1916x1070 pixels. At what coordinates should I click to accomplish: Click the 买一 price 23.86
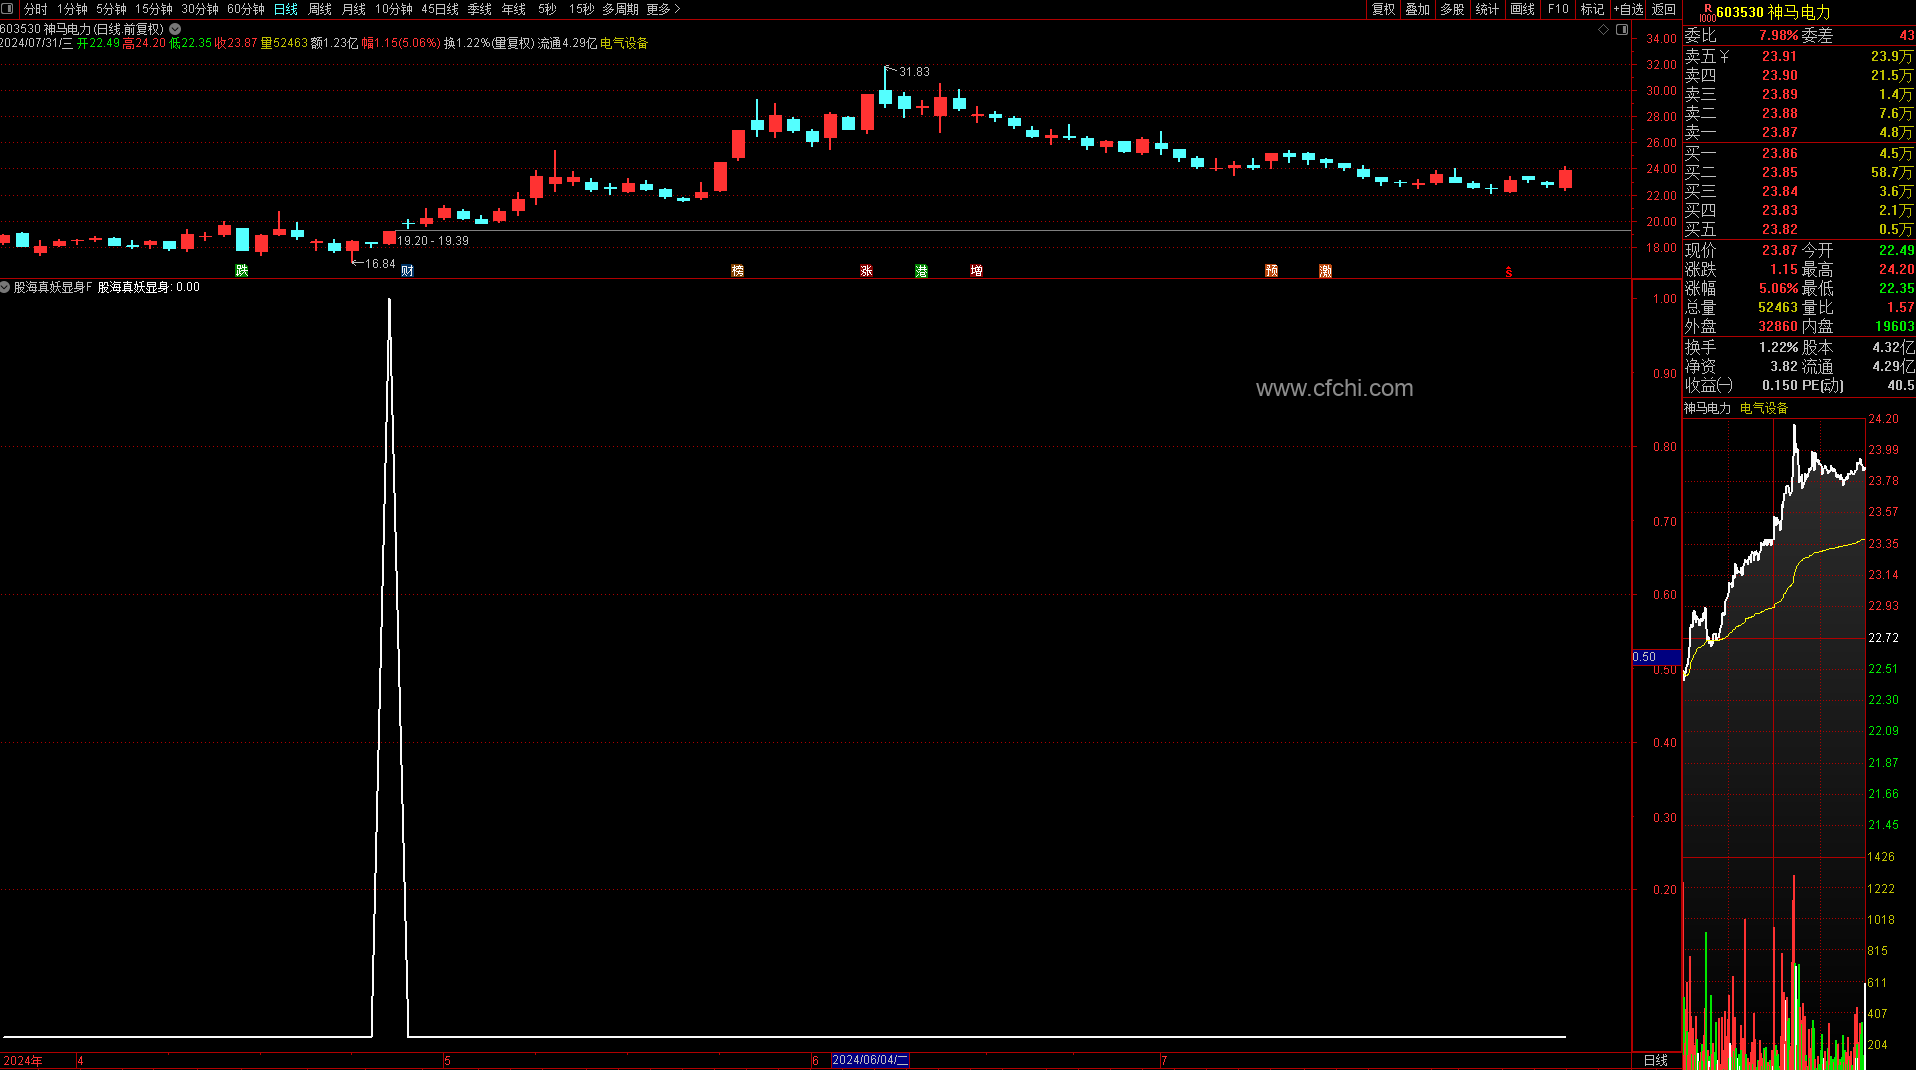tap(1780, 153)
